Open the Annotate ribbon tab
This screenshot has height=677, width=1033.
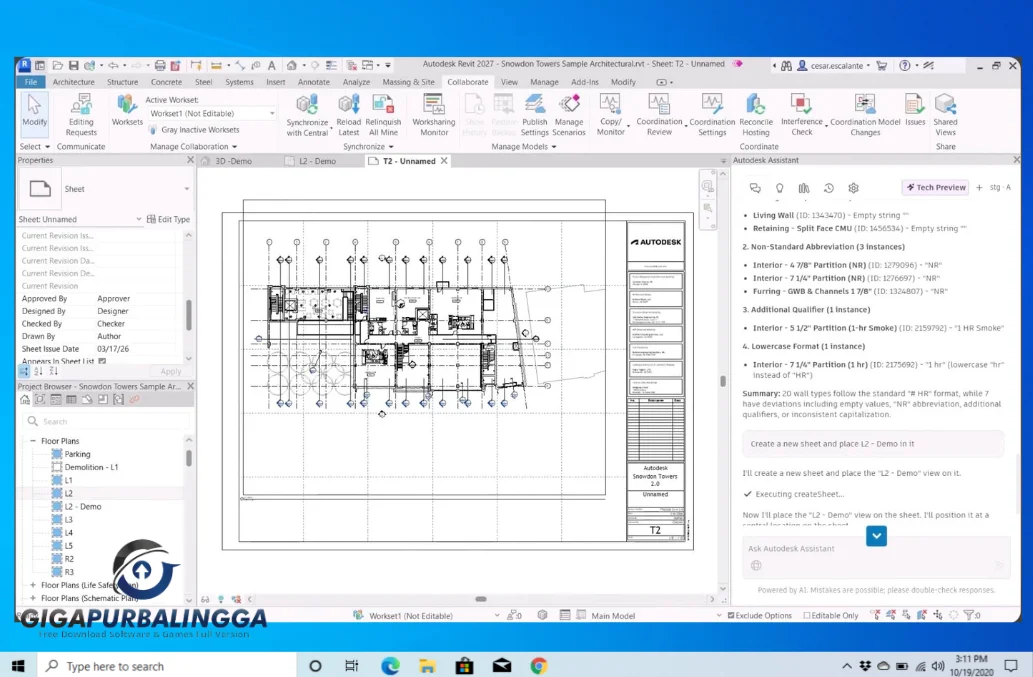click(x=314, y=82)
